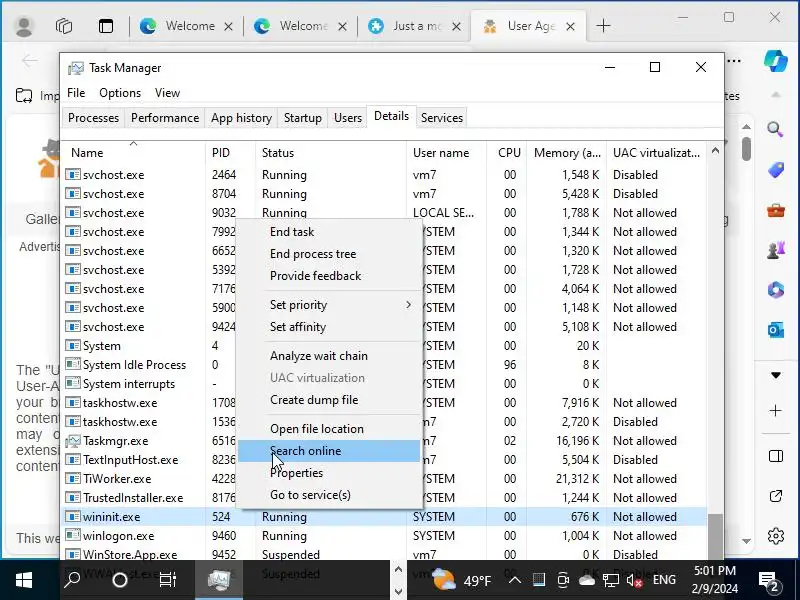The height and width of the screenshot is (600, 800).
Task: Open Microsoft 365 icon in sidebar
Action: click(x=776, y=290)
